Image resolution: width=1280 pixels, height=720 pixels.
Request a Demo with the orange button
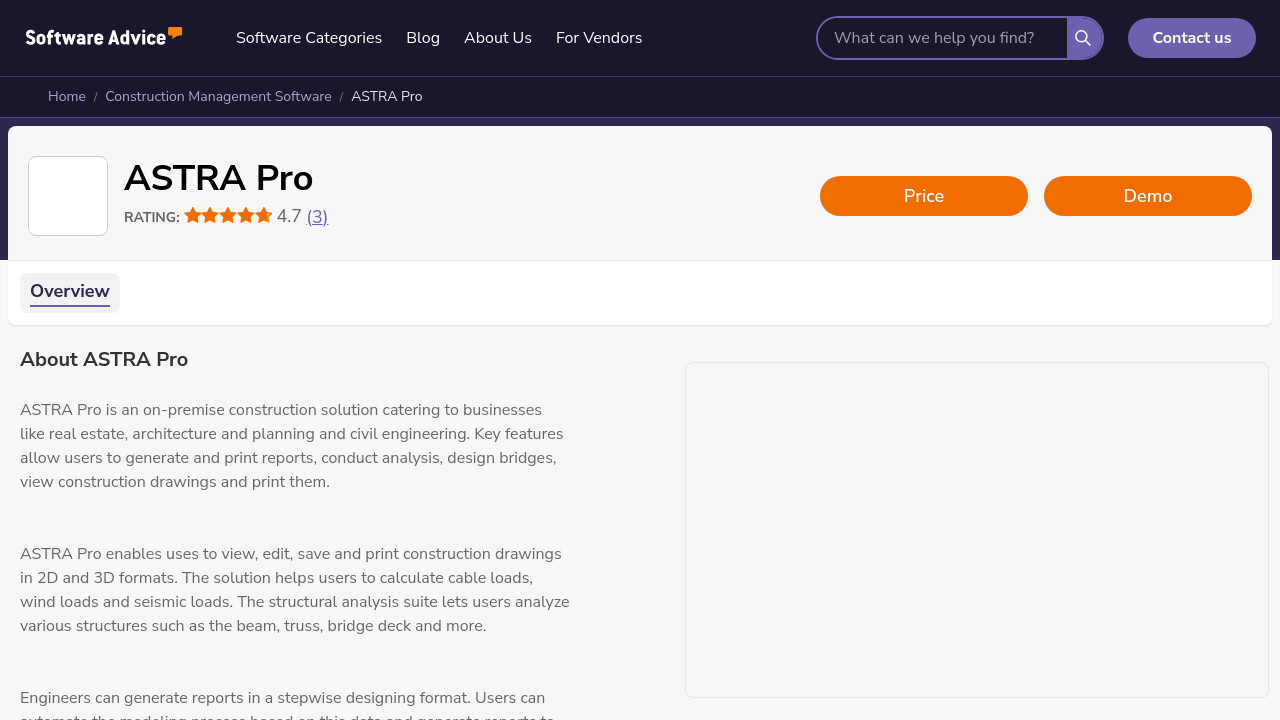click(x=1148, y=196)
